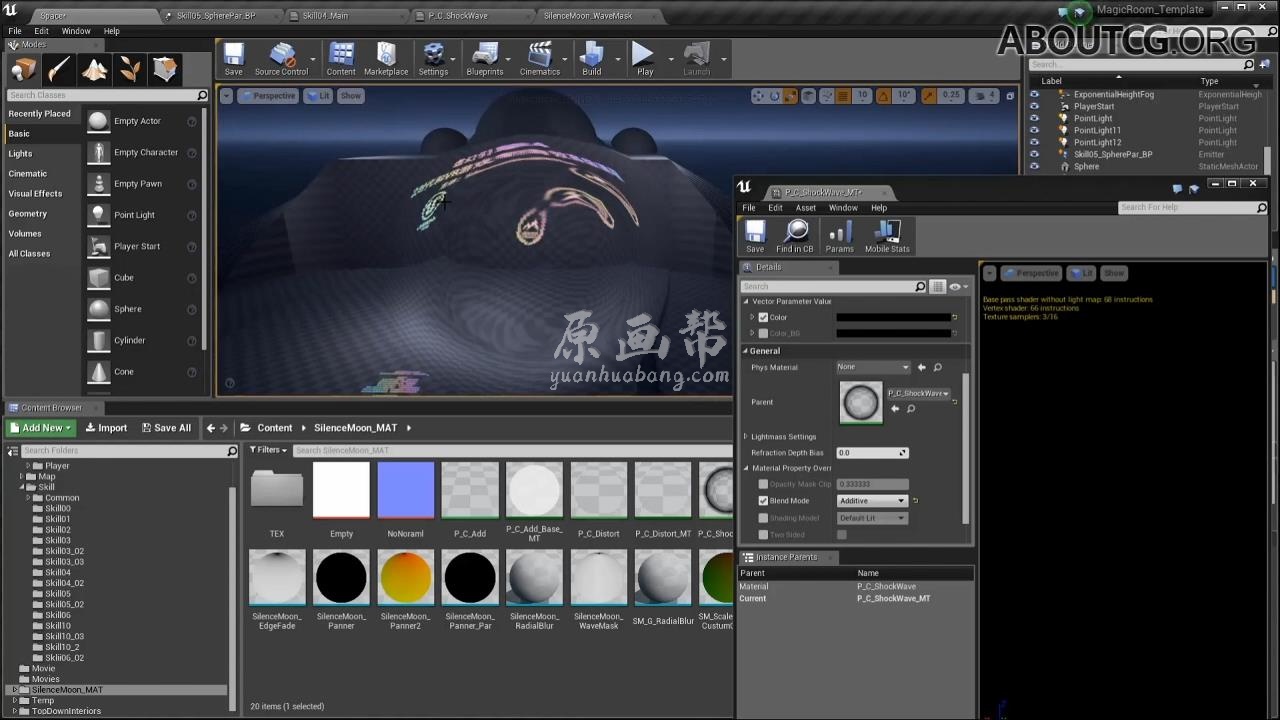
Task: Click the Mobile Stats icon
Action: [887, 232]
